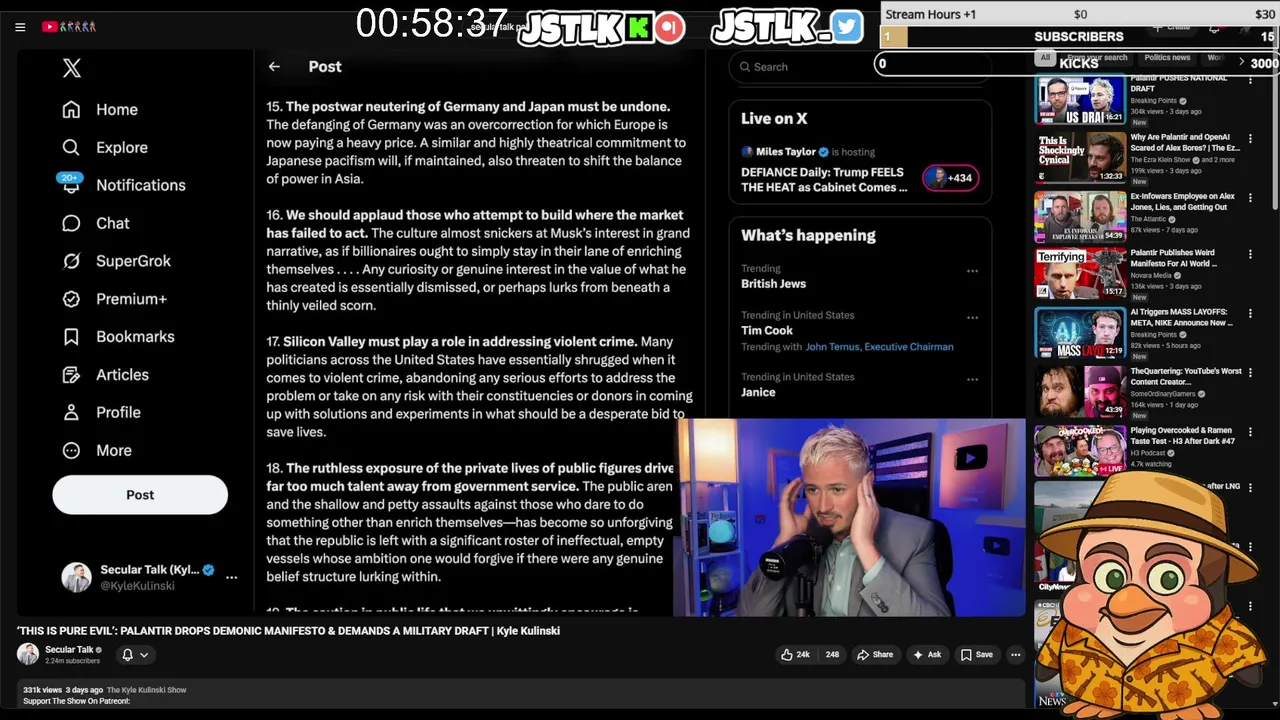Click the Secular Talk channel avatar
The image size is (1280, 720).
[28, 654]
